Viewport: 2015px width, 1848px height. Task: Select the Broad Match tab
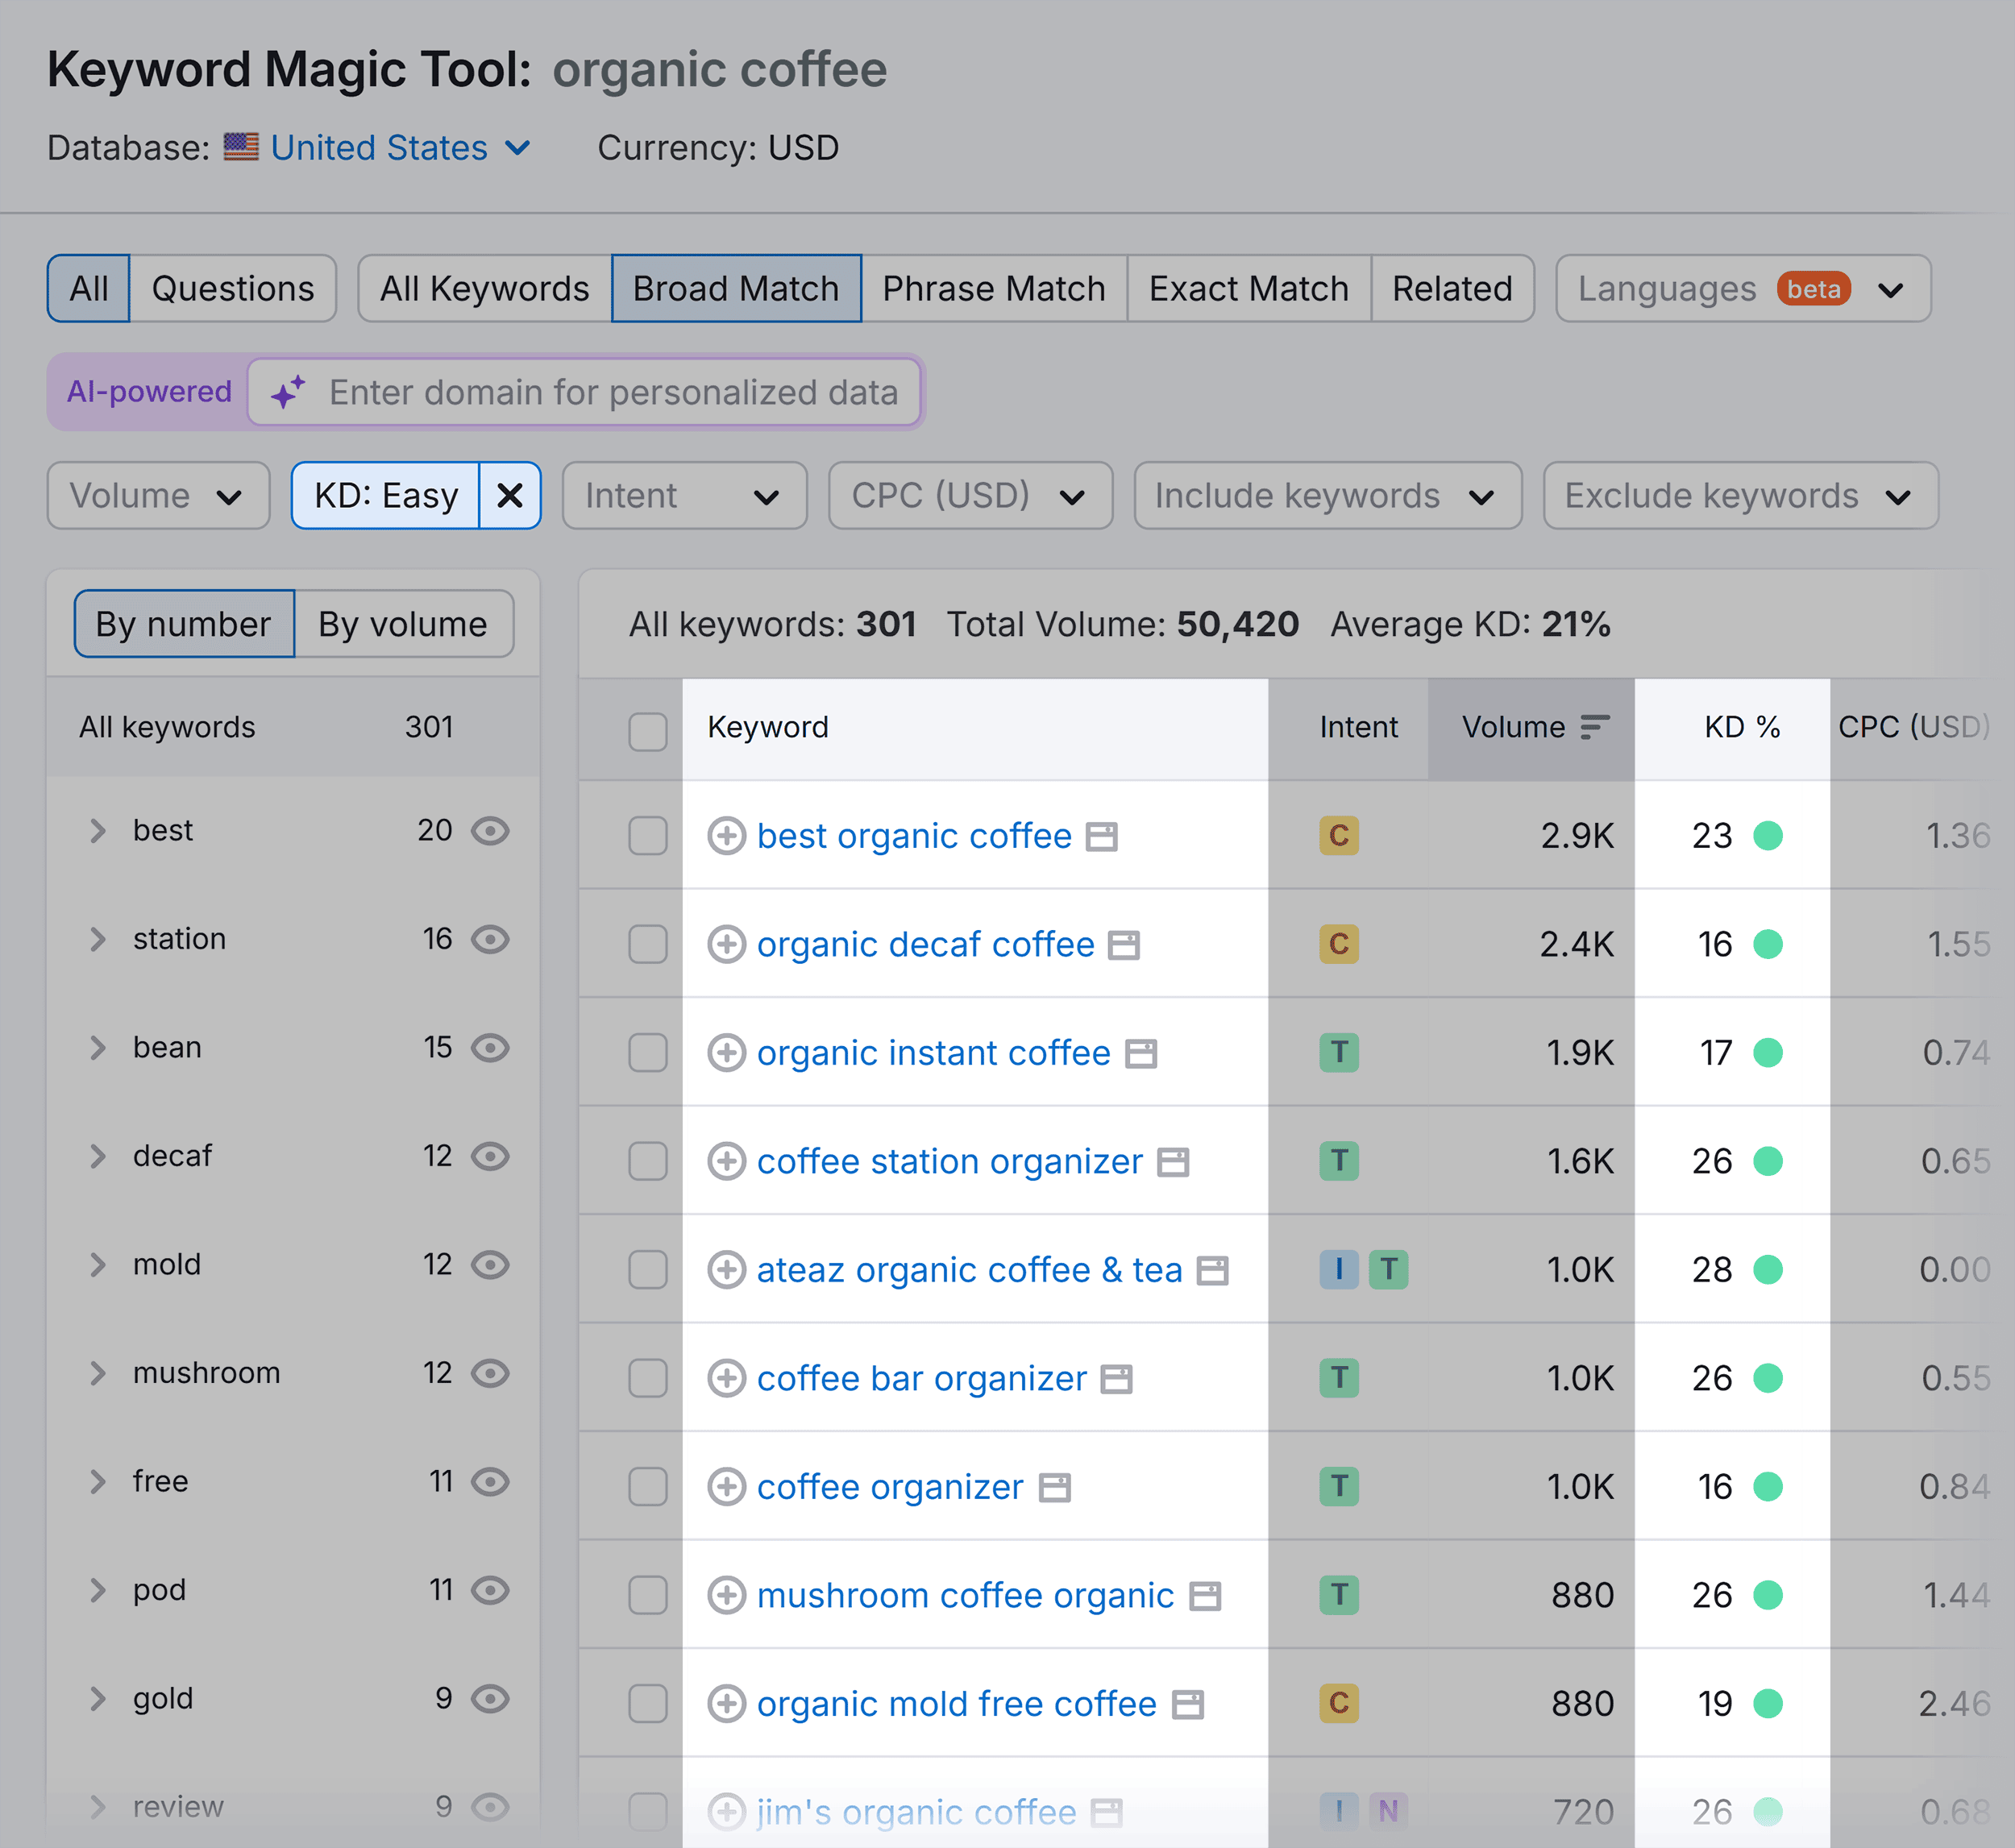tap(736, 289)
